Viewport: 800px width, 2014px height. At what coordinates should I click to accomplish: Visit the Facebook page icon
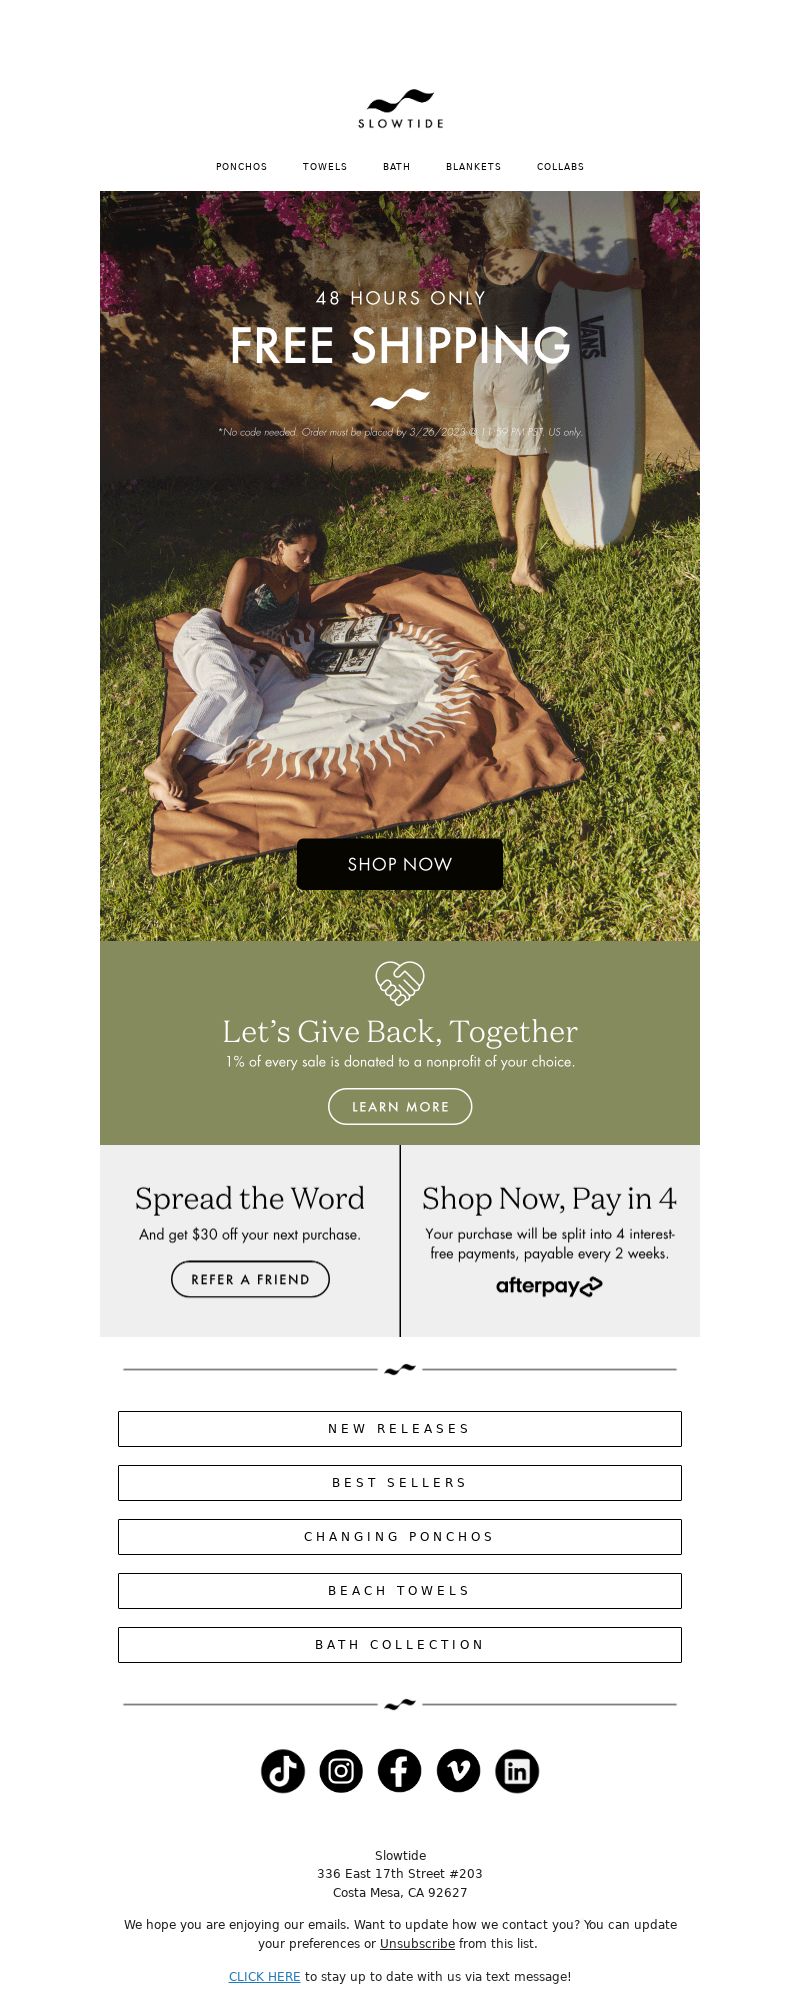pos(399,1771)
